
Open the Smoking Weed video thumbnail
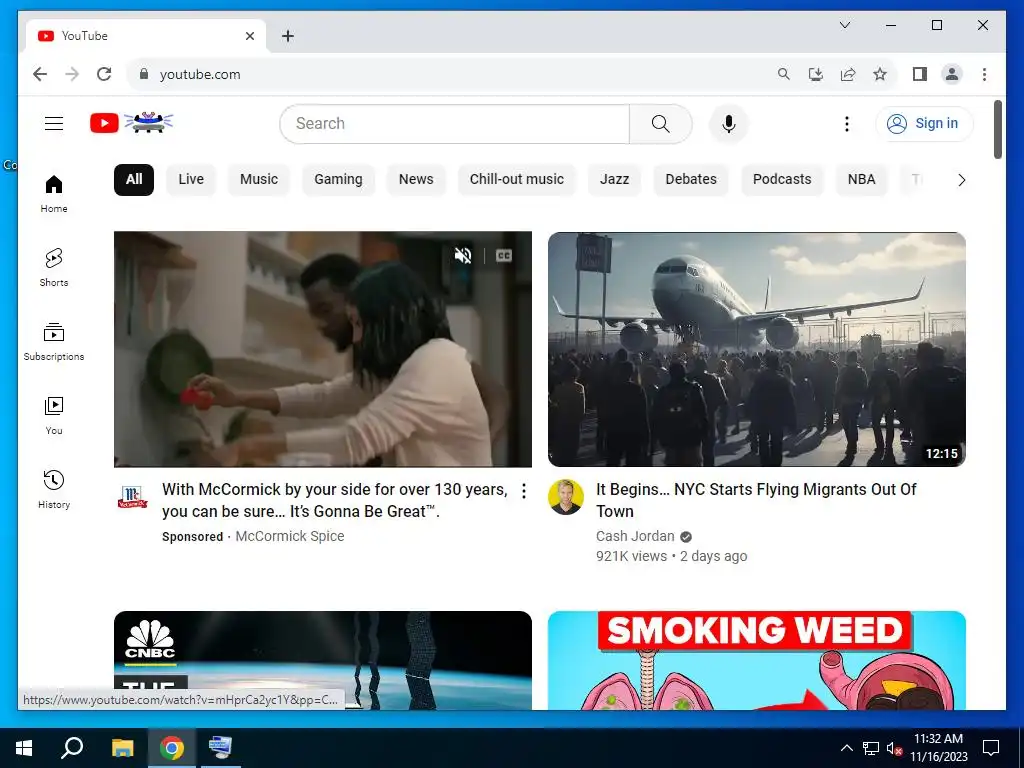(757, 660)
